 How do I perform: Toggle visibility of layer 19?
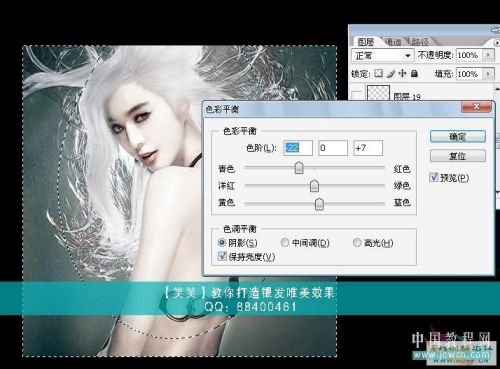357,95
